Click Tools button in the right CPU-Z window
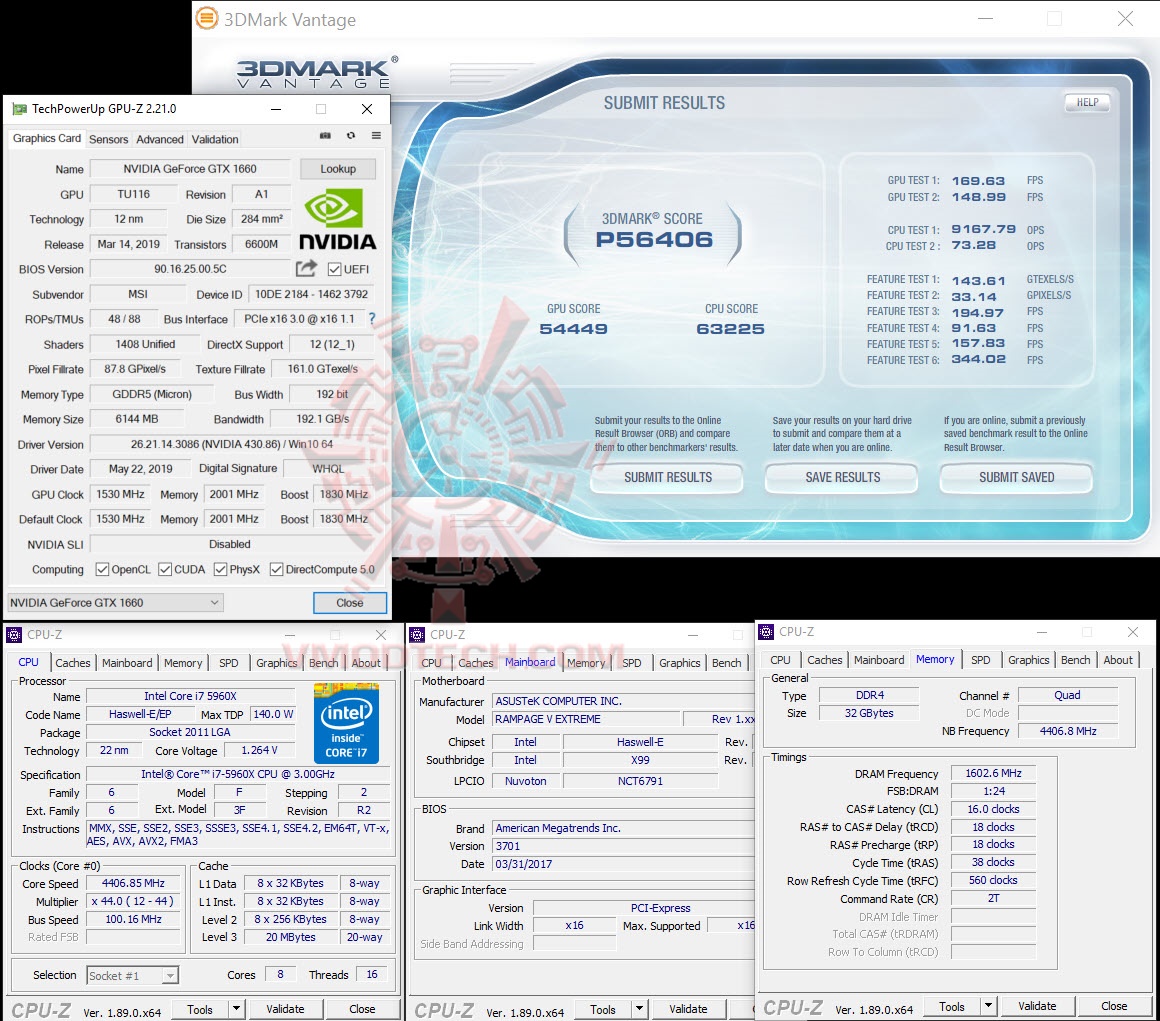1160x1021 pixels. tap(952, 1005)
